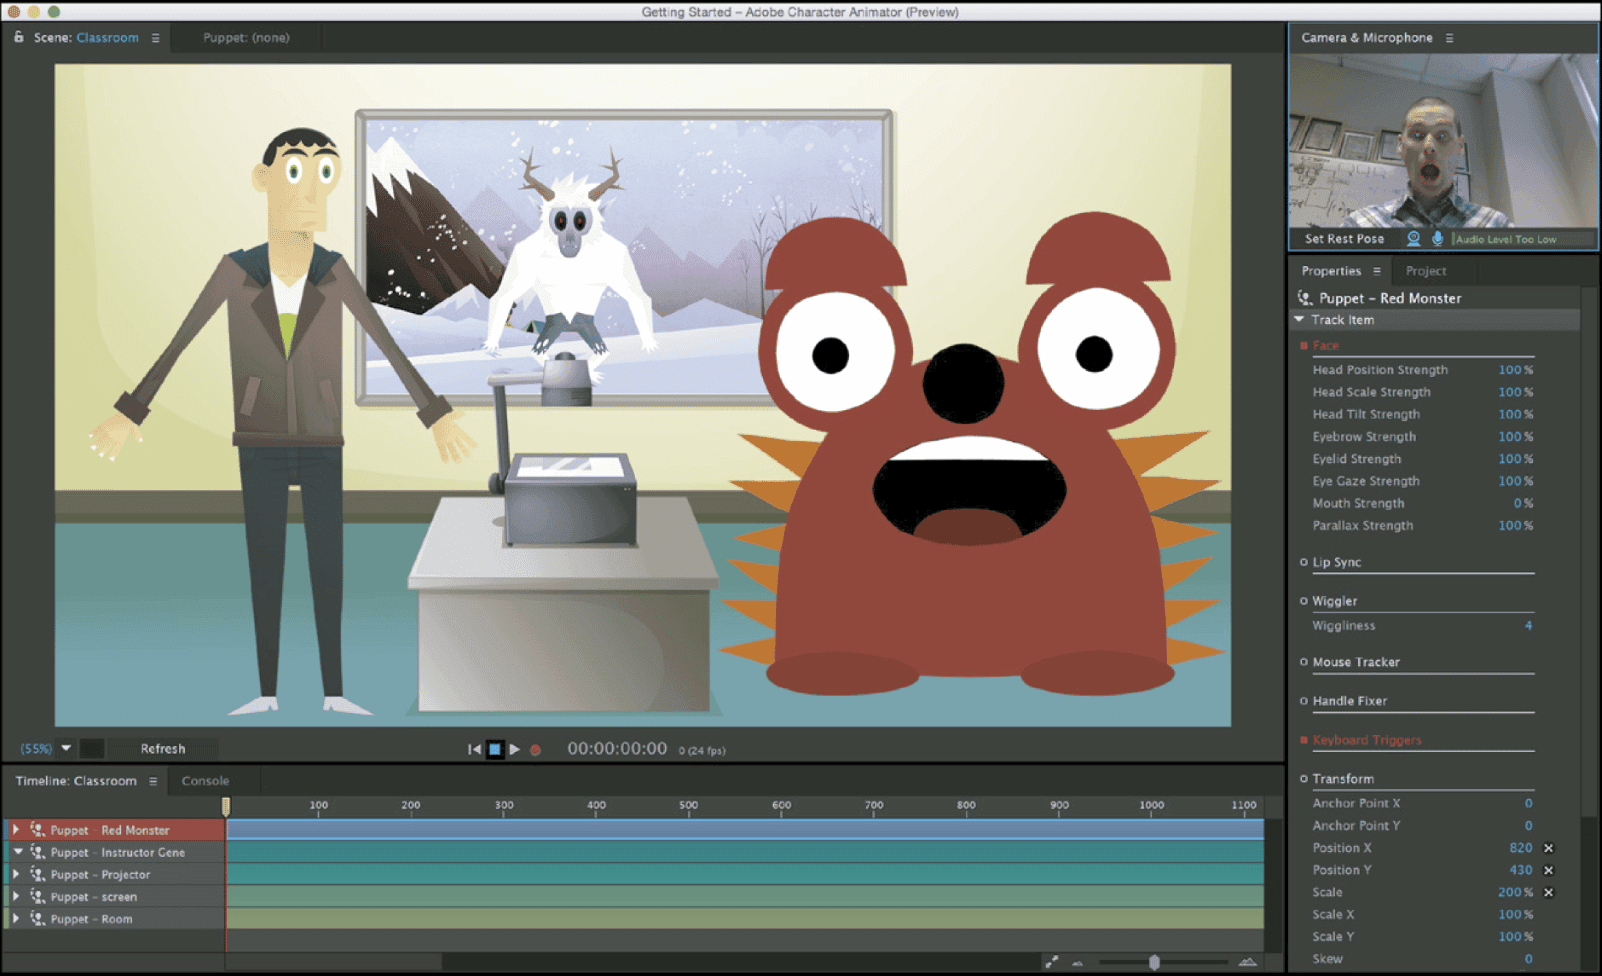Click the red Record button
Viewport: 1602px width, 976px height.
535,750
